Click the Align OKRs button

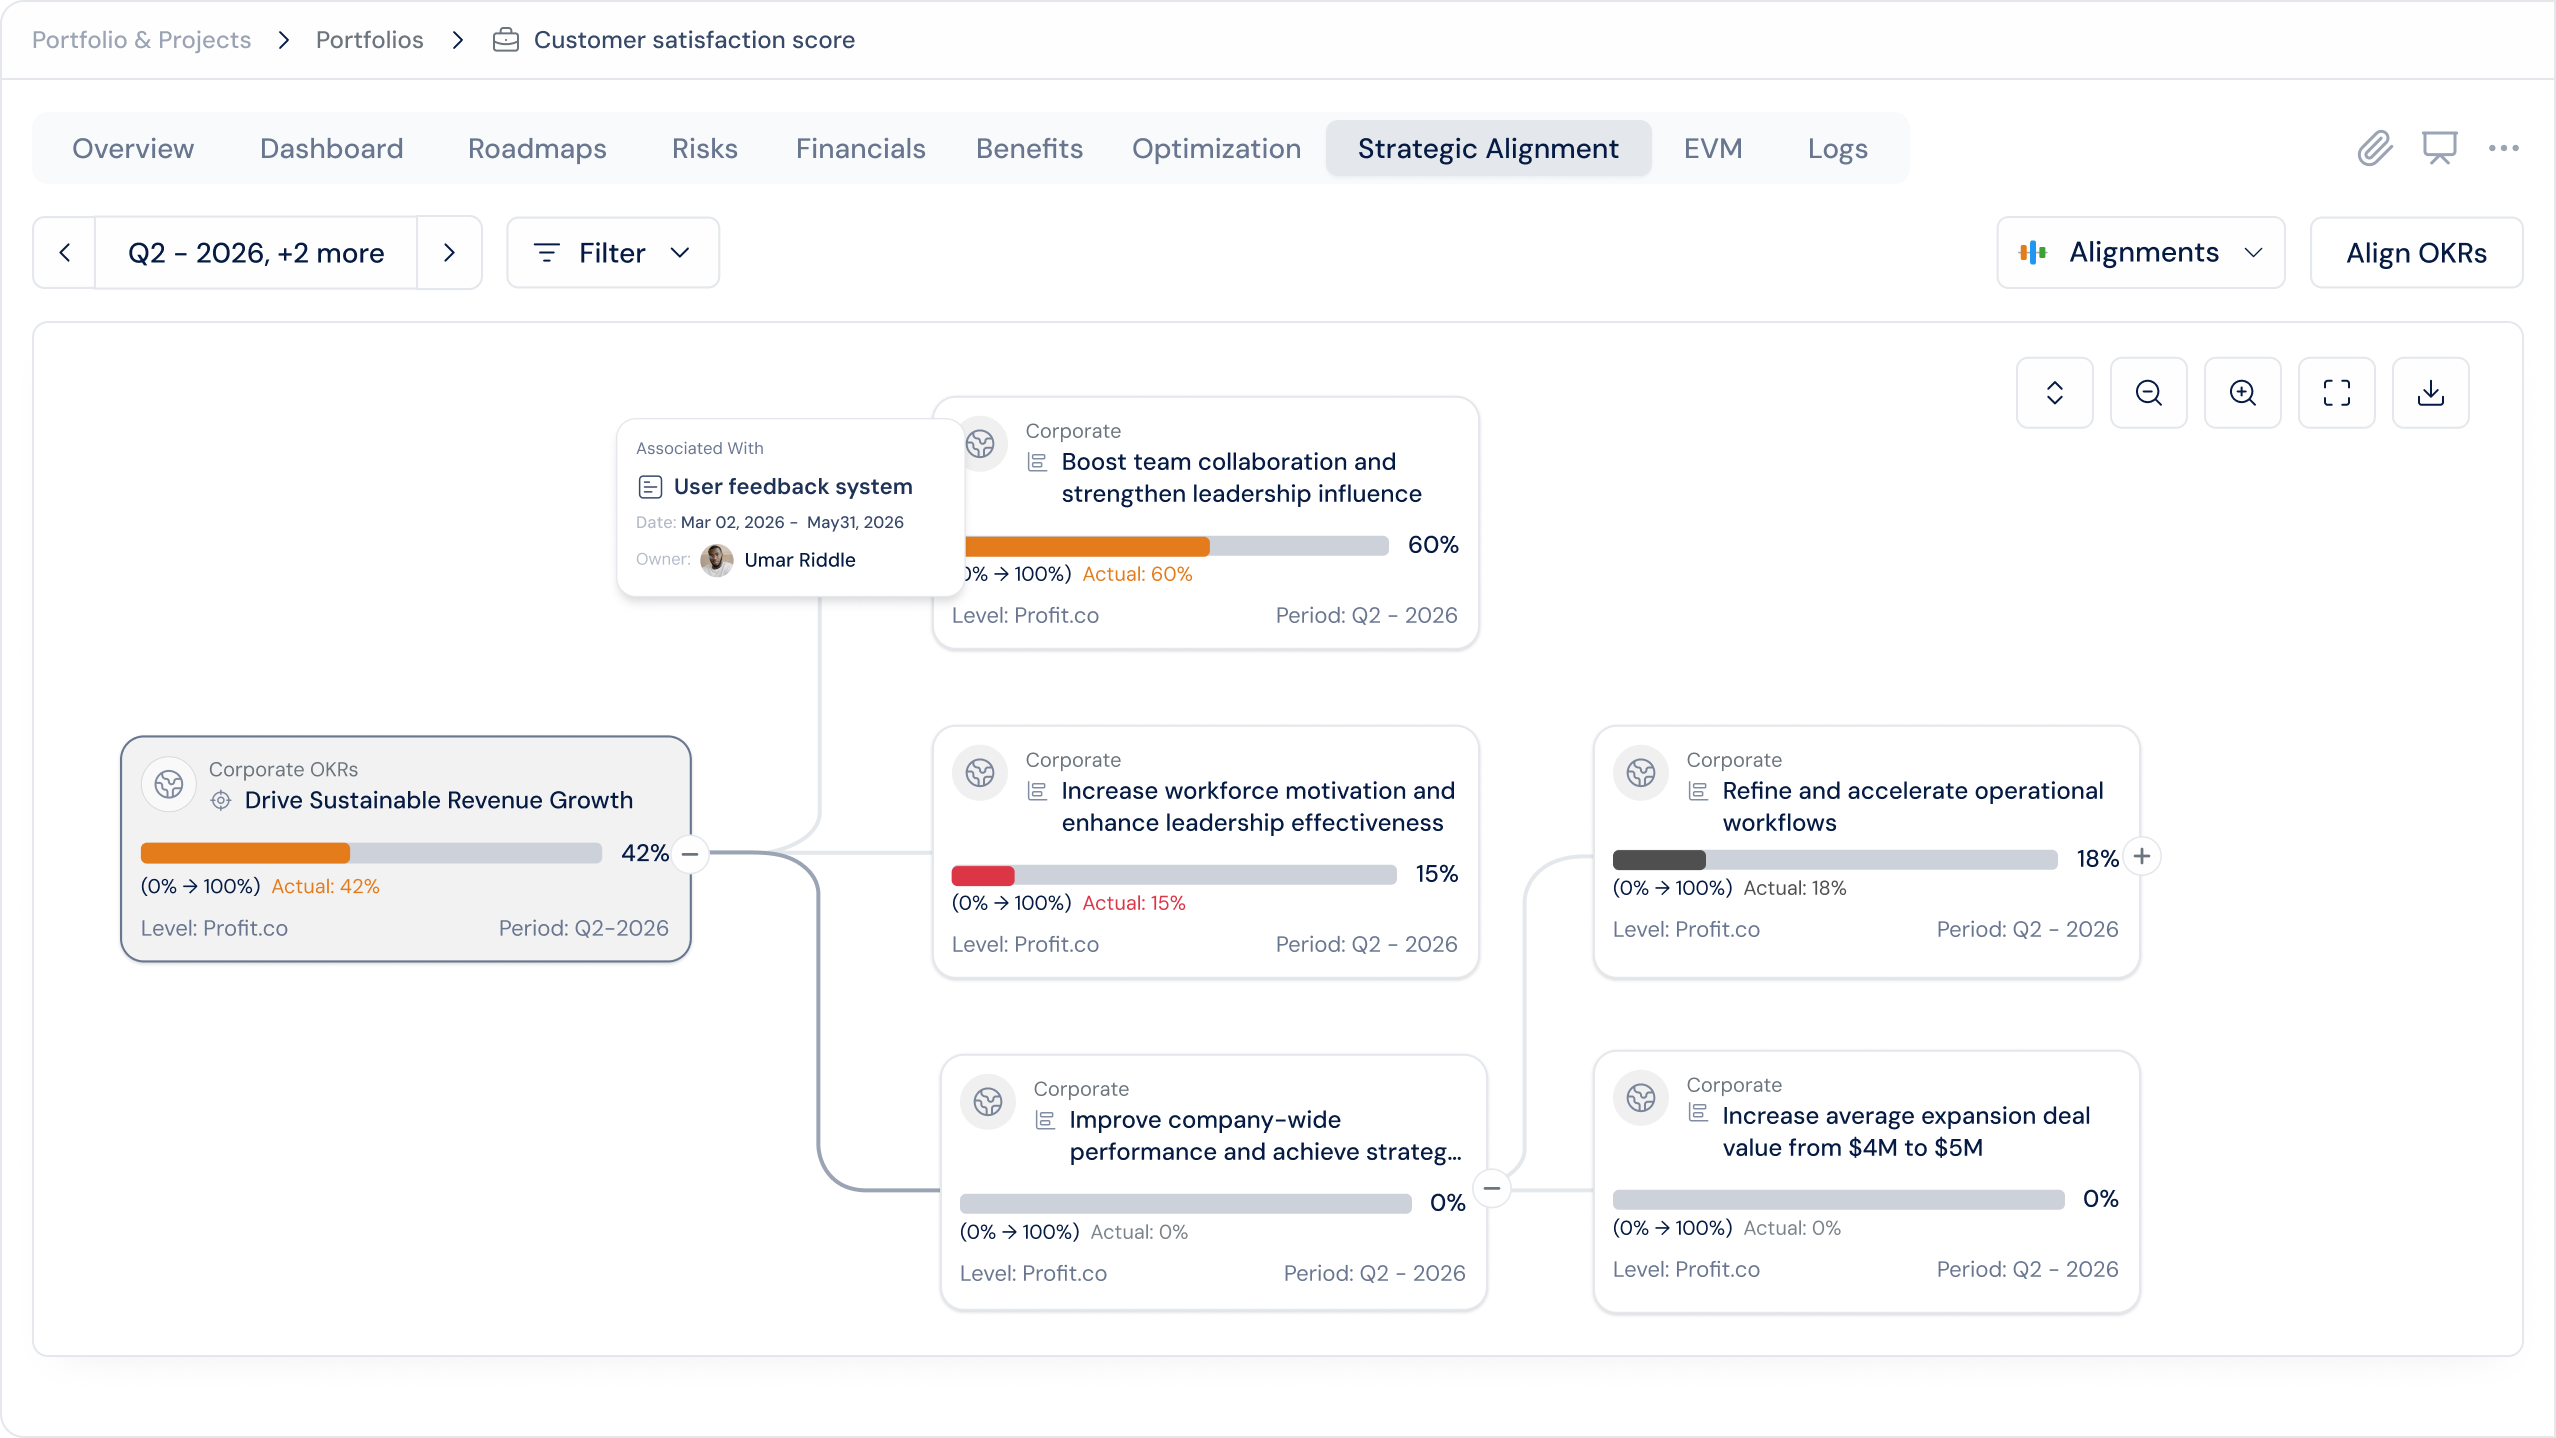(2416, 253)
